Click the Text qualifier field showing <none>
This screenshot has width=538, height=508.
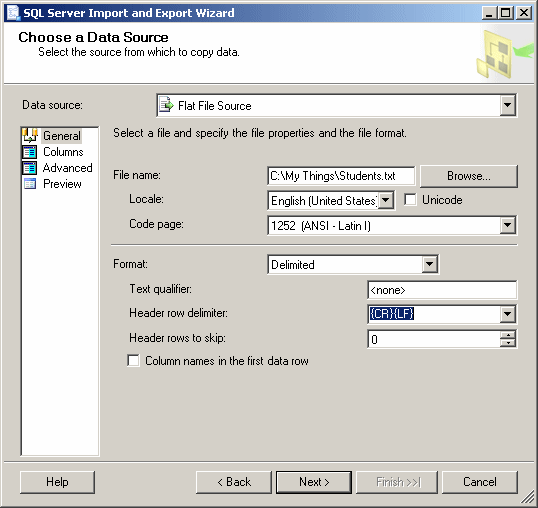pos(442,290)
